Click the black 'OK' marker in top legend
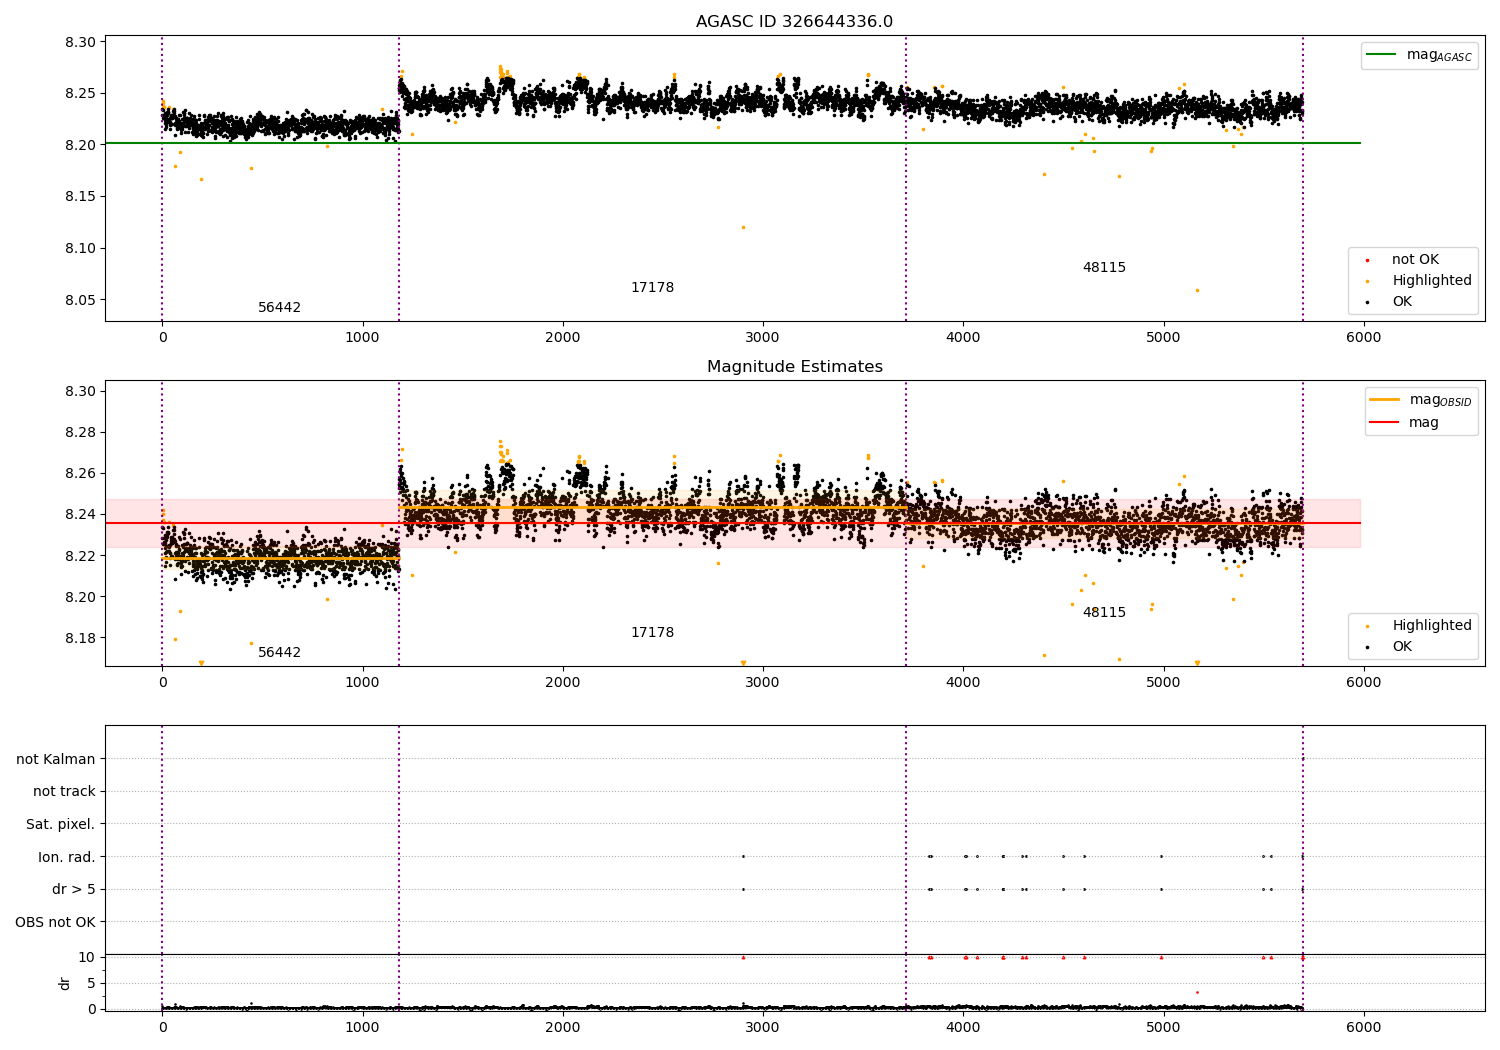 click(1367, 302)
